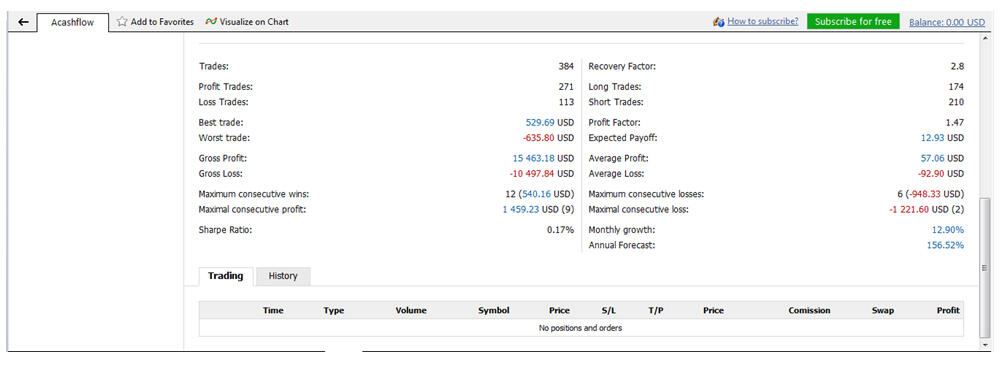The height and width of the screenshot is (370, 1002).
Task: Click the Gross Loss value -10 497.84 USD
Action: coord(542,174)
